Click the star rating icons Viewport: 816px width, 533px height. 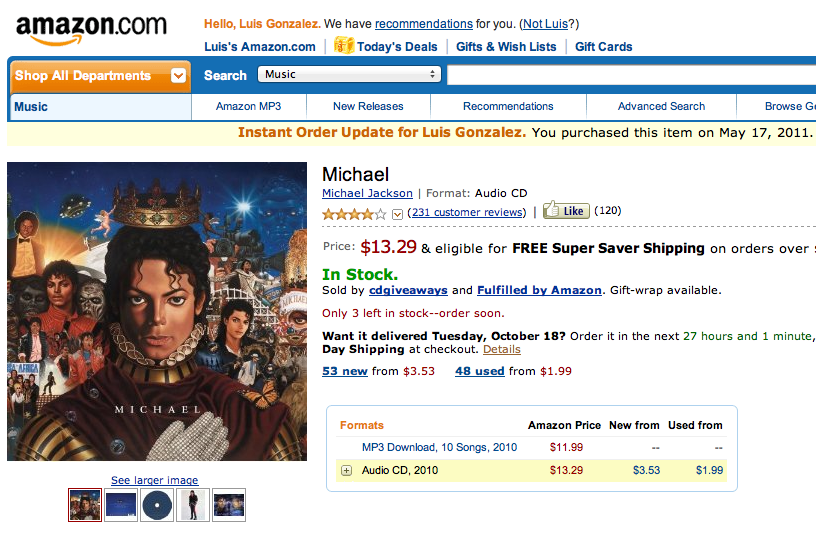[354, 213]
